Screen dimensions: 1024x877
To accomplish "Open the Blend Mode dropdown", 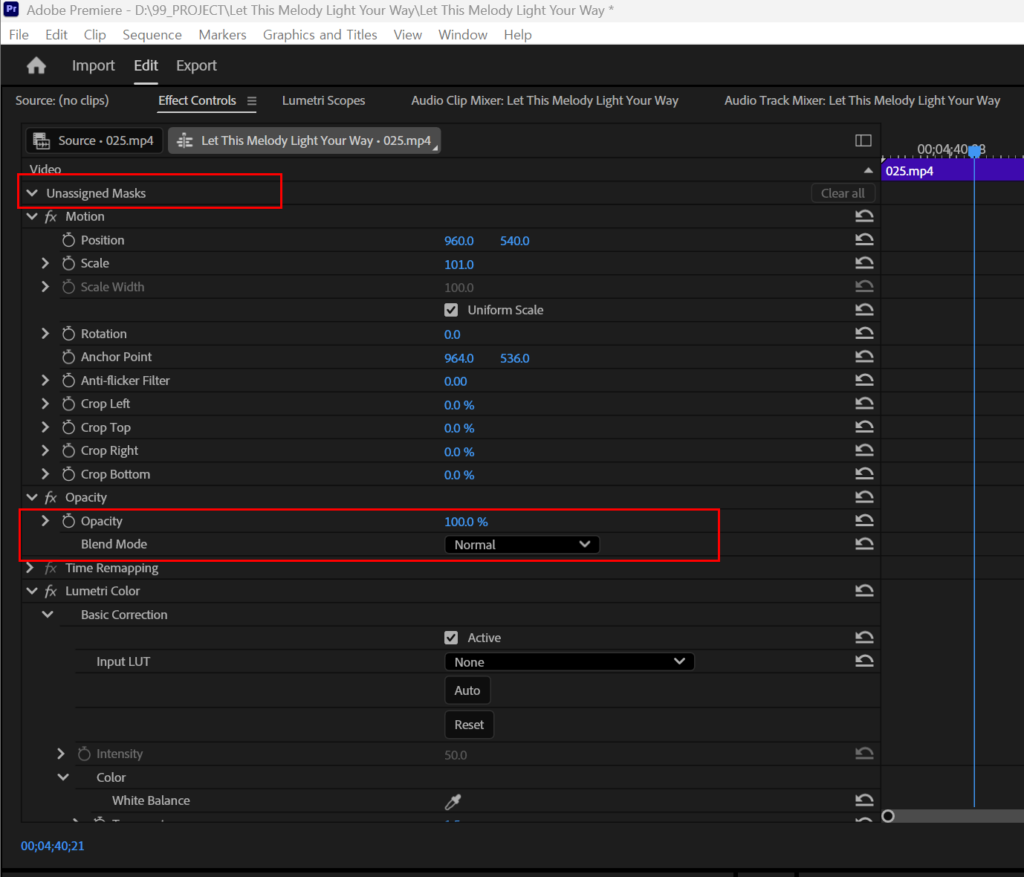I will click(x=521, y=545).
